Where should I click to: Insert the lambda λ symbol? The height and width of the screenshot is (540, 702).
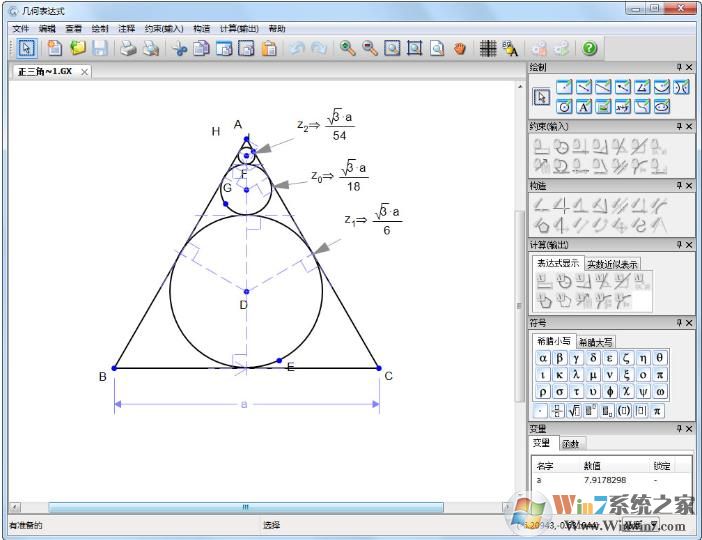tap(576, 375)
